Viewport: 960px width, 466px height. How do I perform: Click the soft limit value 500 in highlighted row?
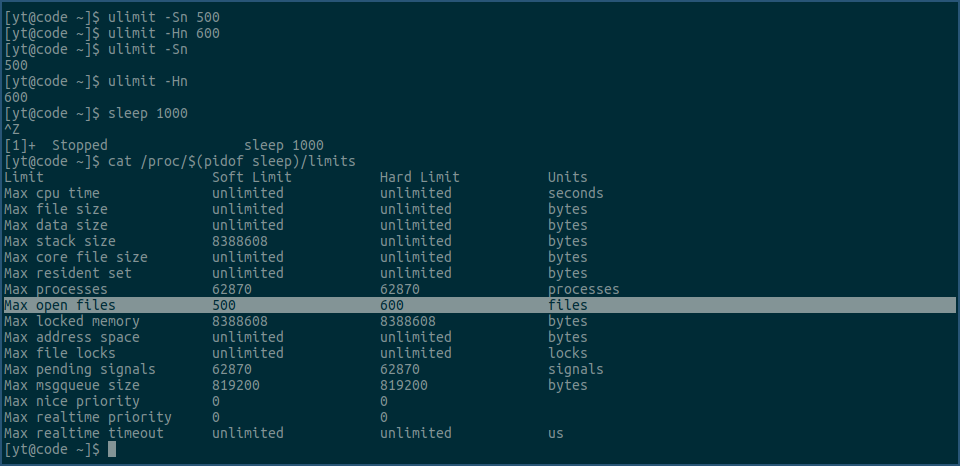pyautogui.click(x=224, y=305)
